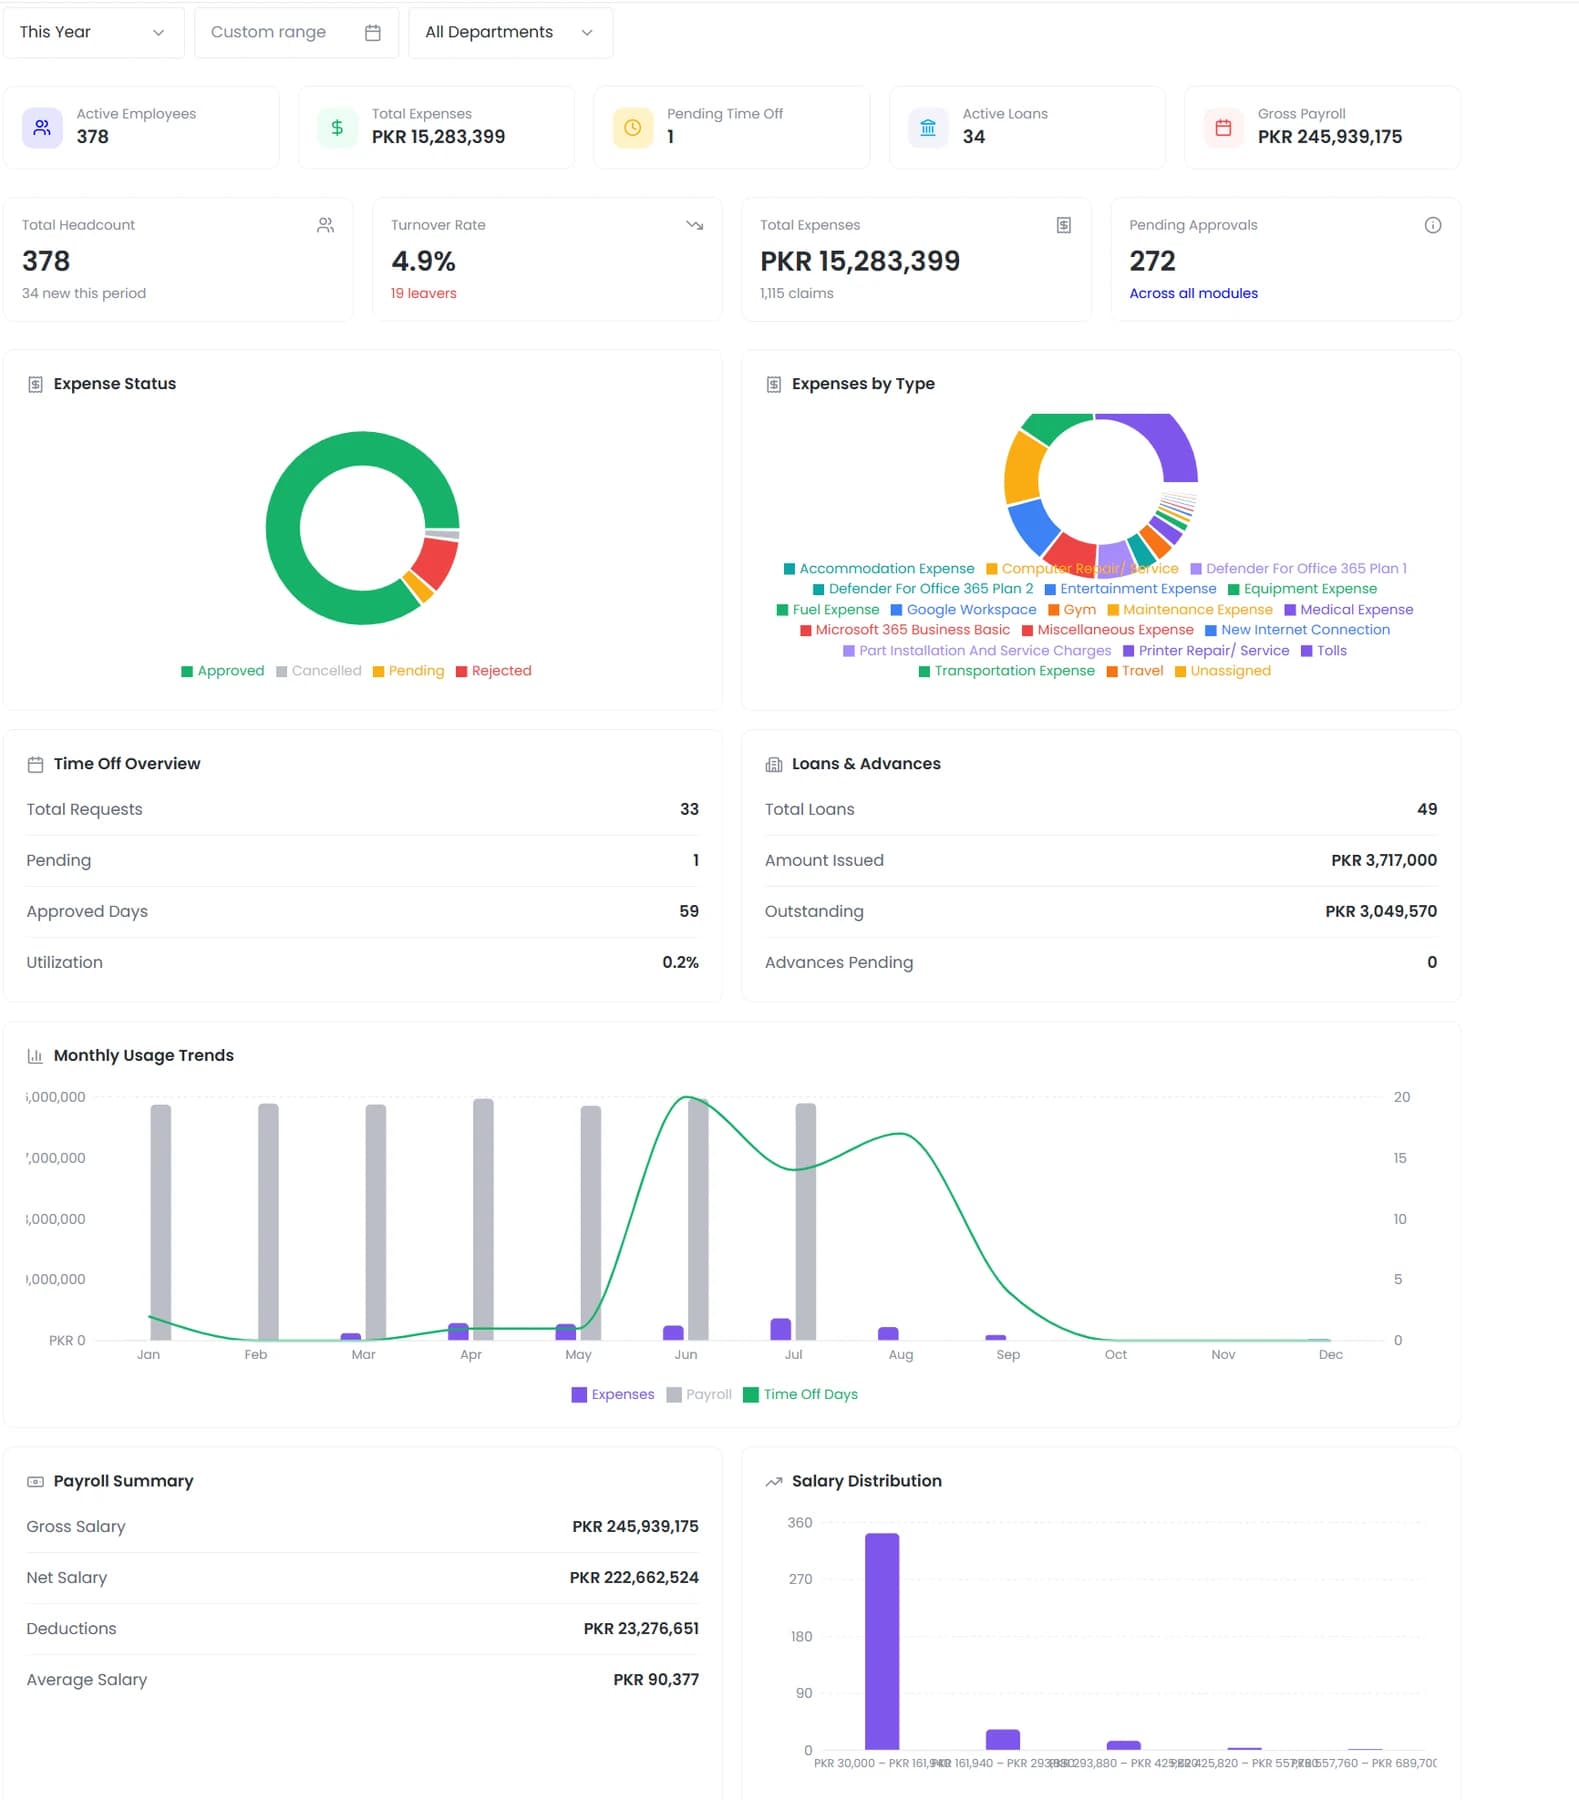Expand the All Departments dropdown

510,32
